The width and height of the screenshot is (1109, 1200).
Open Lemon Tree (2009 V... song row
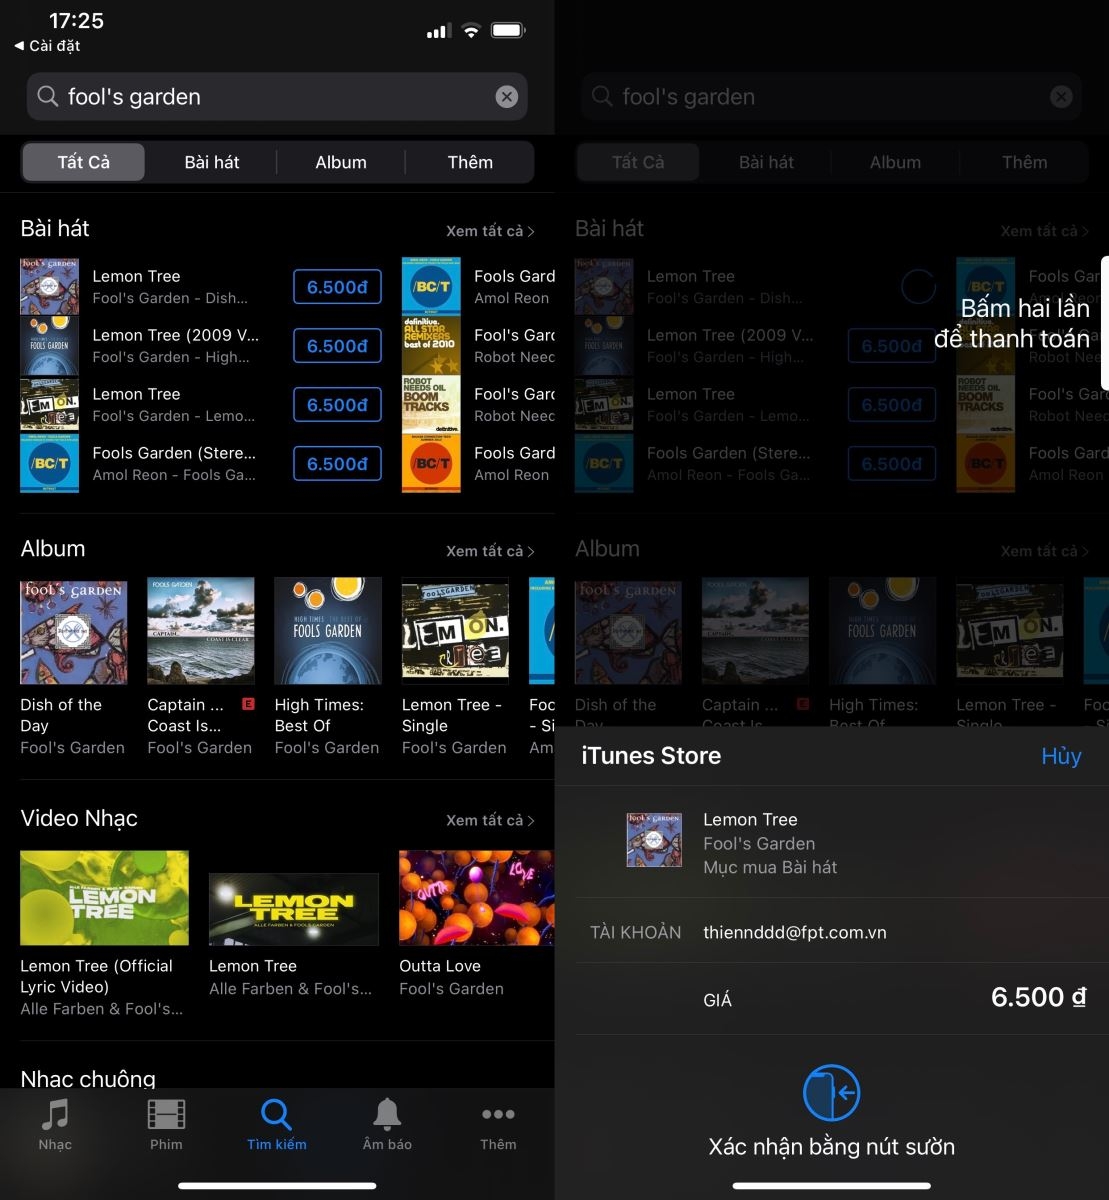(175, 346)
